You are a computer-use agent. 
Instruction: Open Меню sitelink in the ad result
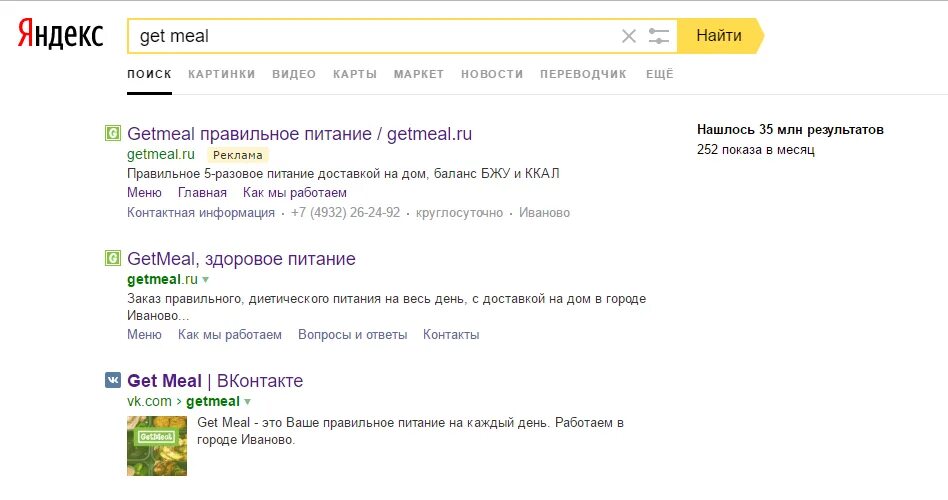pos(144,193)
